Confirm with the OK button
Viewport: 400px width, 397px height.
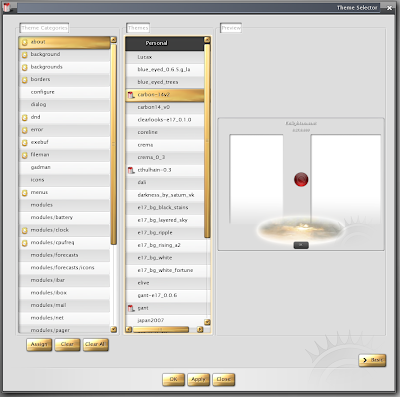tap(173, 379)
